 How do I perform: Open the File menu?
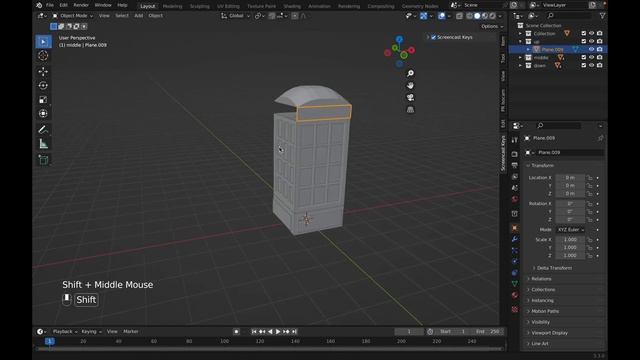point(50,5)
